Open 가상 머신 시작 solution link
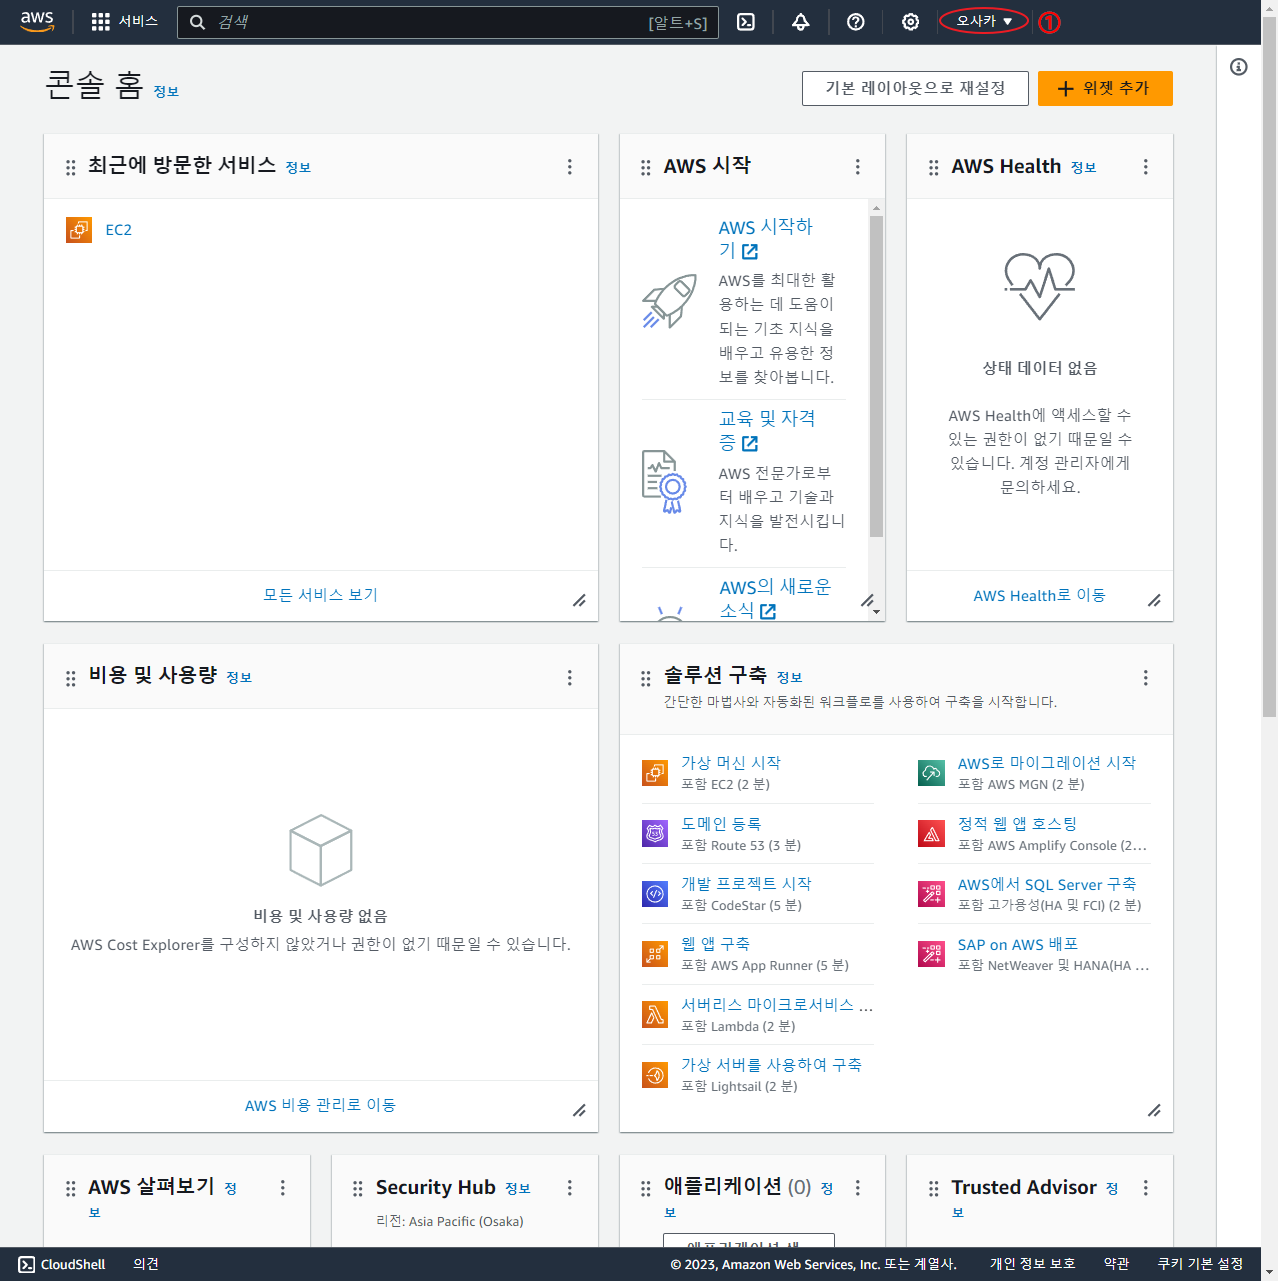This screenshot has height=1281, width=1278. click(x=731, y=763)
